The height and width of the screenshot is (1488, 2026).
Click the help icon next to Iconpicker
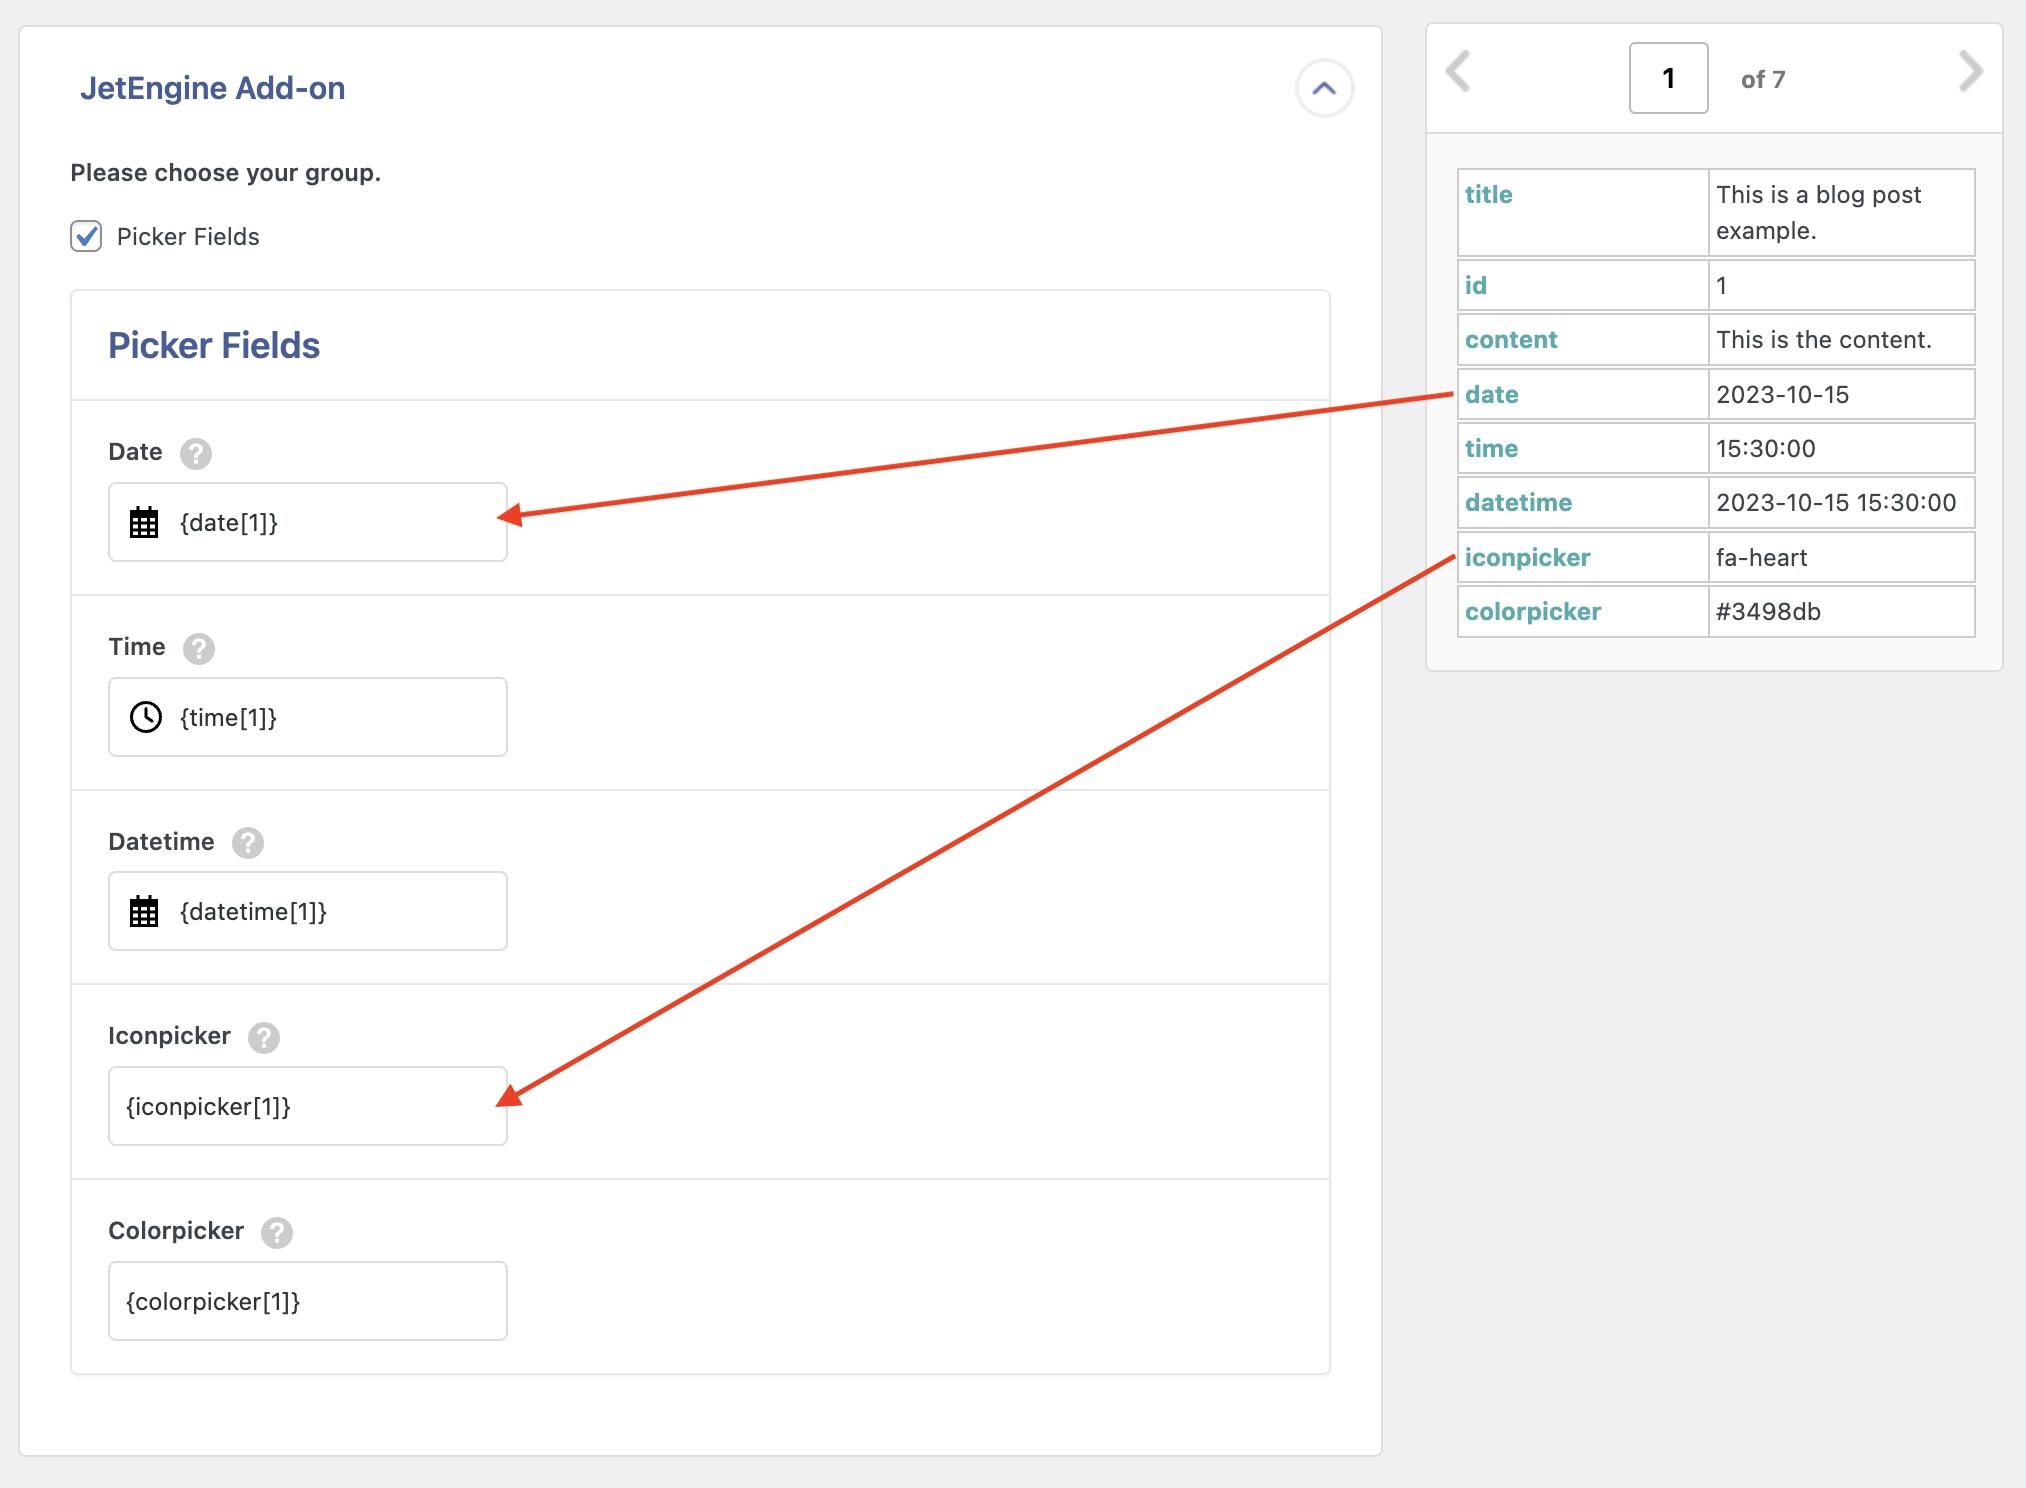click(264, 1038)
